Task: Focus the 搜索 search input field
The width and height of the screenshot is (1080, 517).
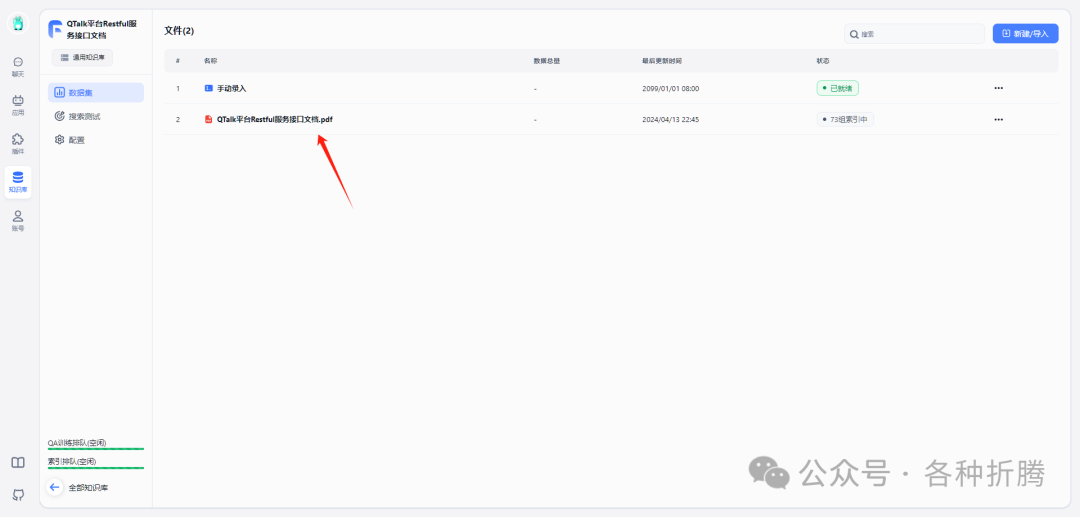Action: point(914,34)
